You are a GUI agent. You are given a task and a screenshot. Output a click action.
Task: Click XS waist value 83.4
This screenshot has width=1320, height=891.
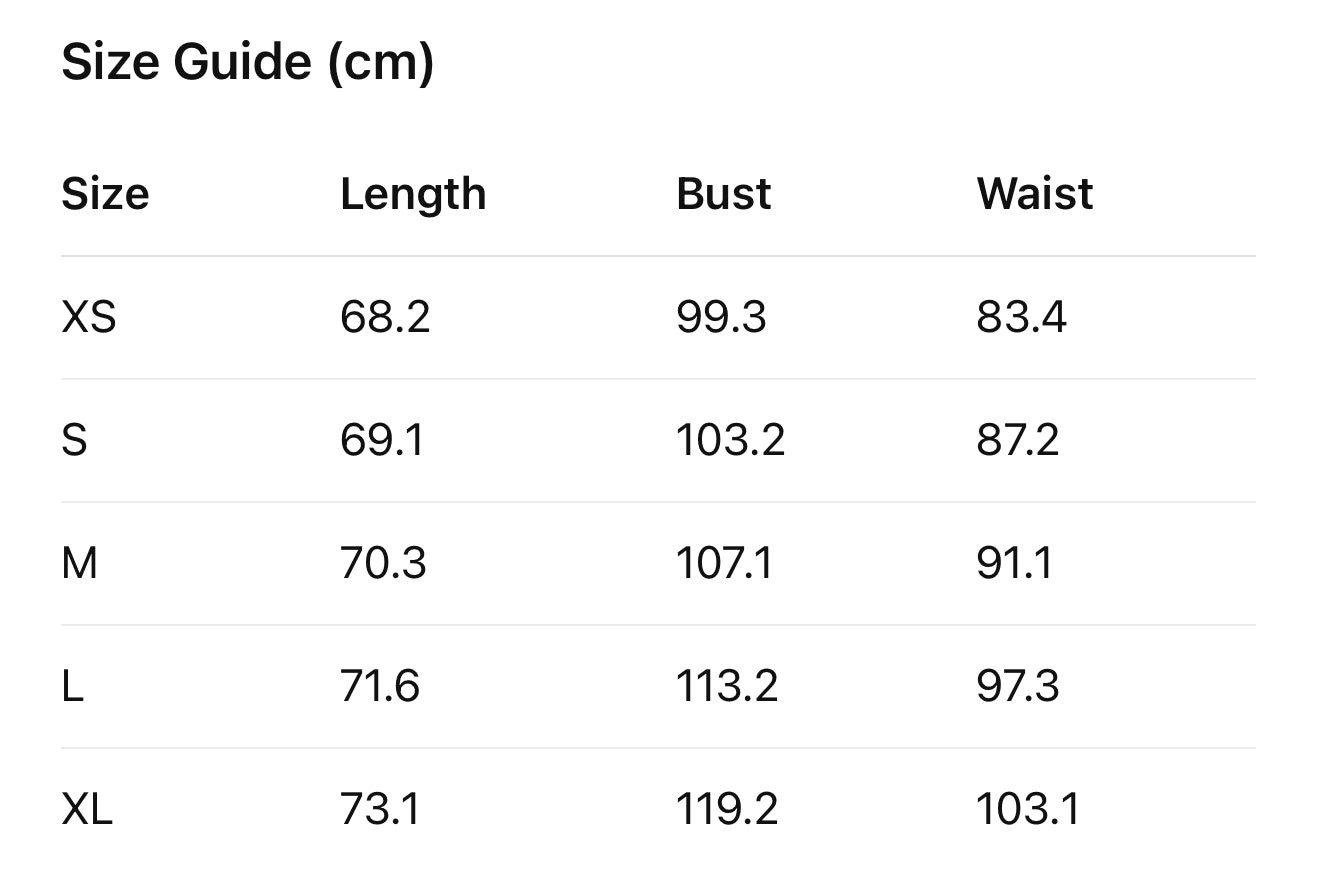pos(1021,318)
